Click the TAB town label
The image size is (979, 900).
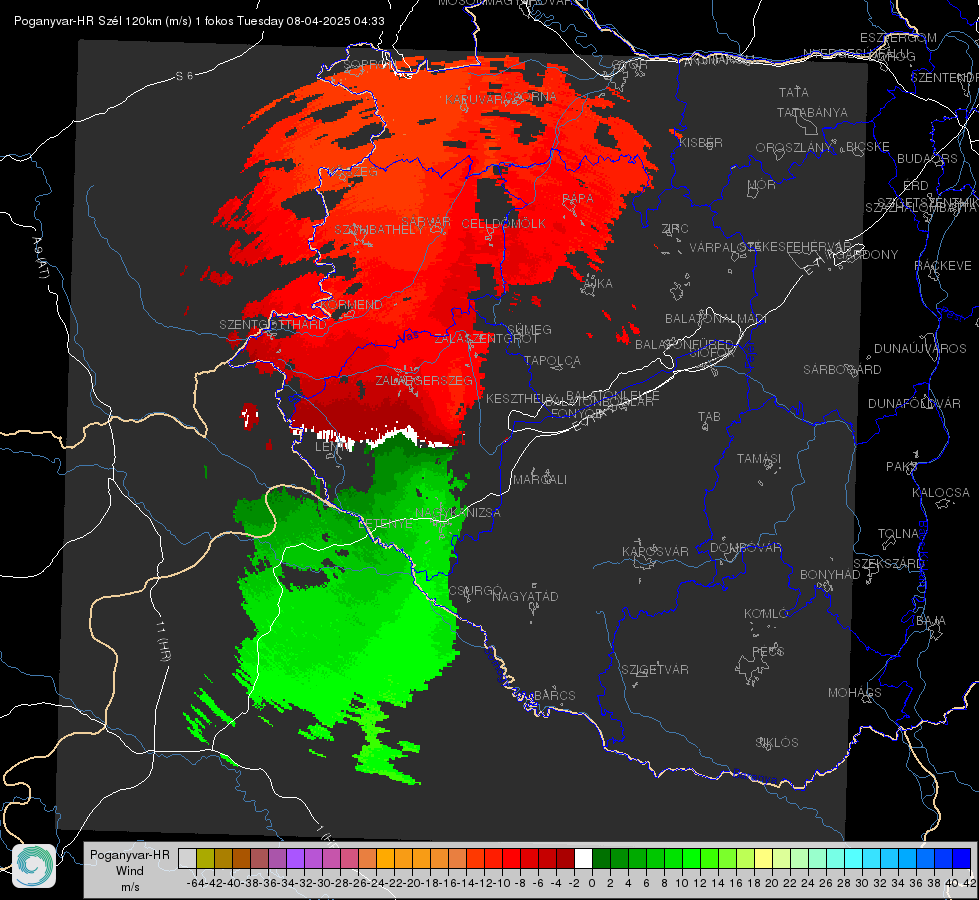pos(709,417)
